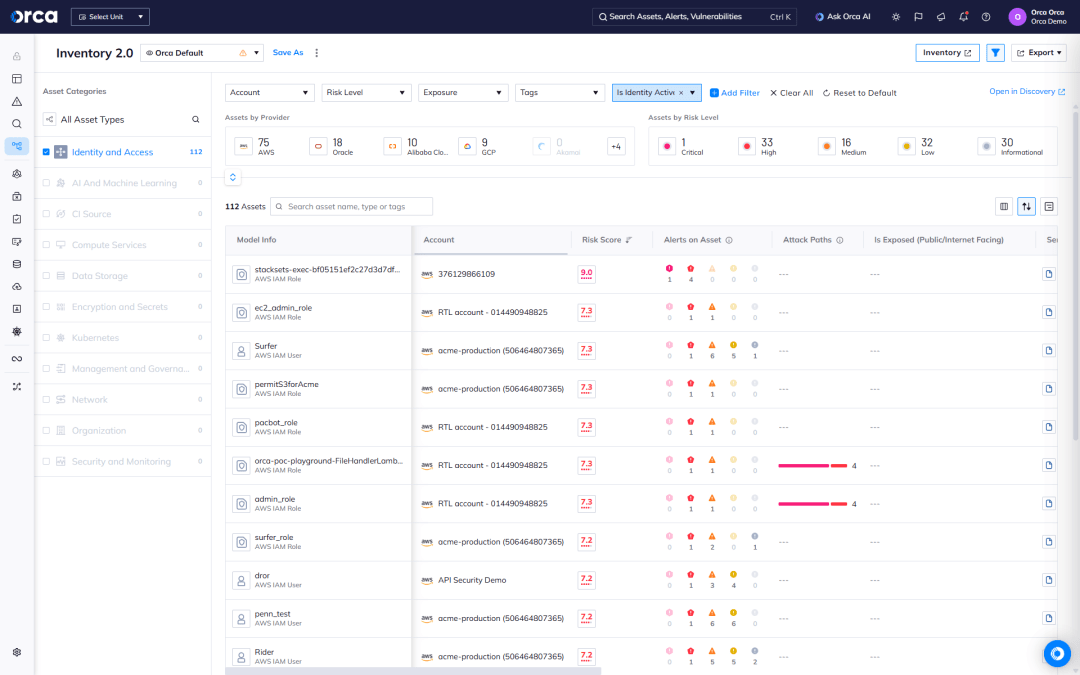Open the Tags filter dropdown
This screenshot has height=675, width=1080.
[x=560, y=92]
